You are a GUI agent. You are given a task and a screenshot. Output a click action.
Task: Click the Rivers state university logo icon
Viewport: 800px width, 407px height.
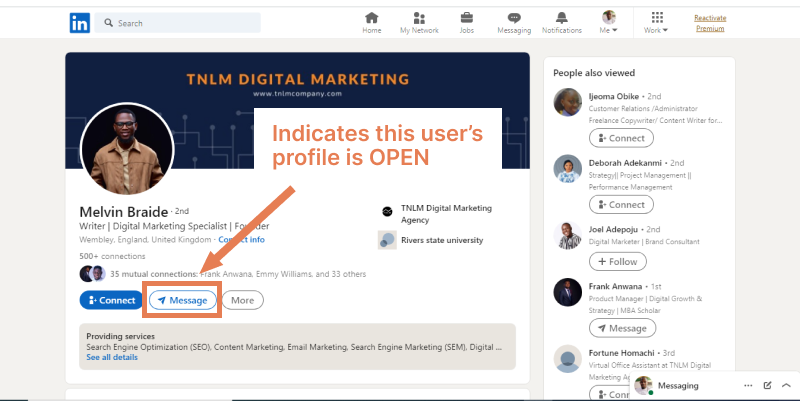[x=387, y=240]
